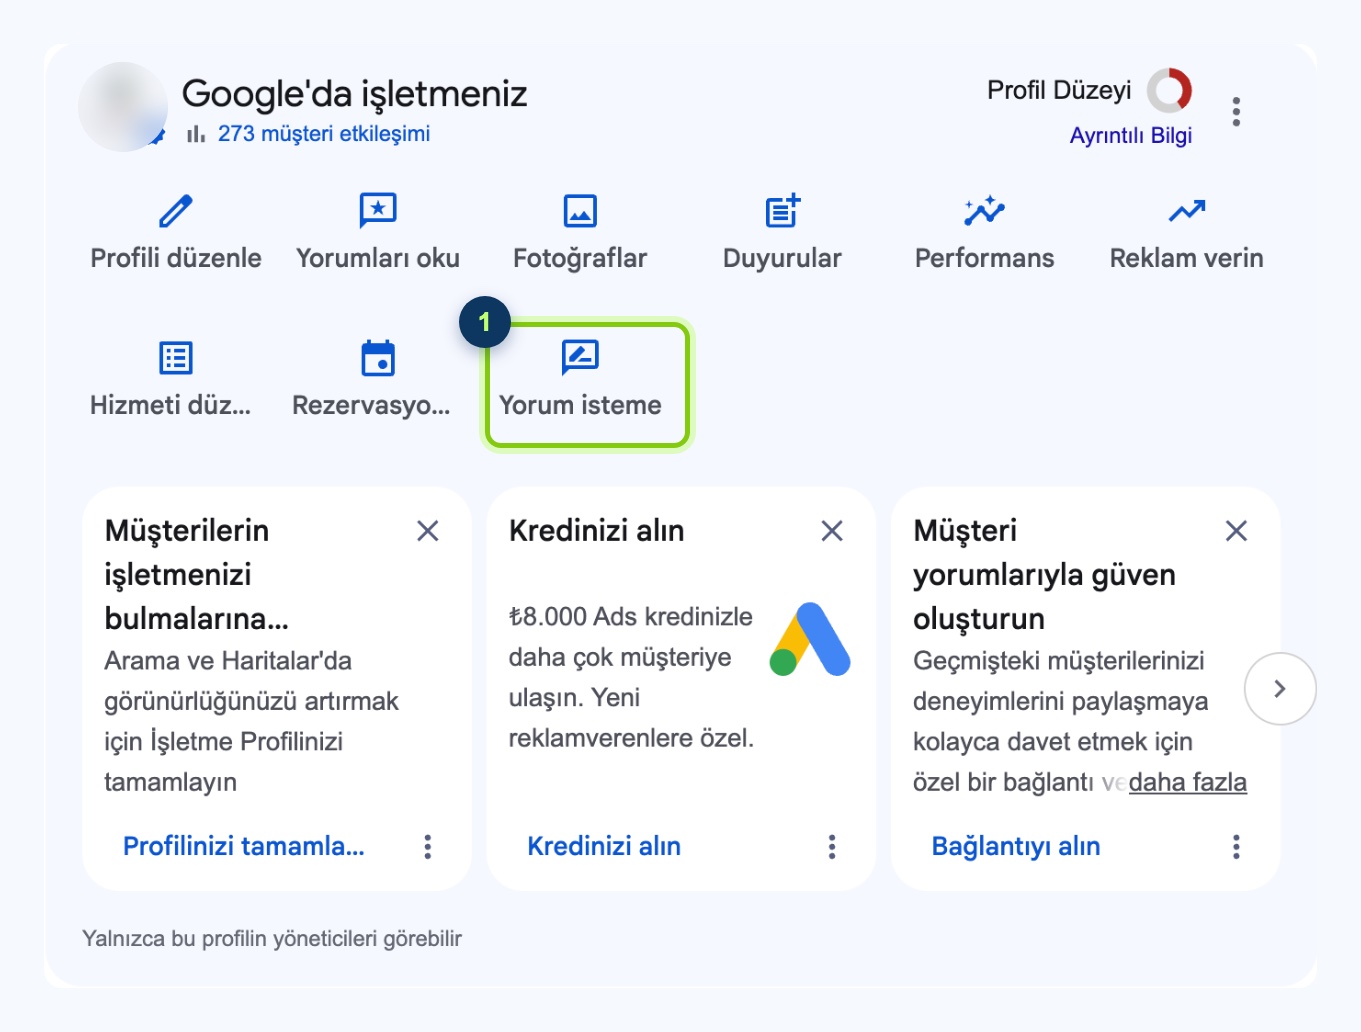Click the Yalnızca bu profilin yöneticileri görebilir note
This screenshot has width=1361, height=1032.
pyautogui.click(x=272, y=938)
